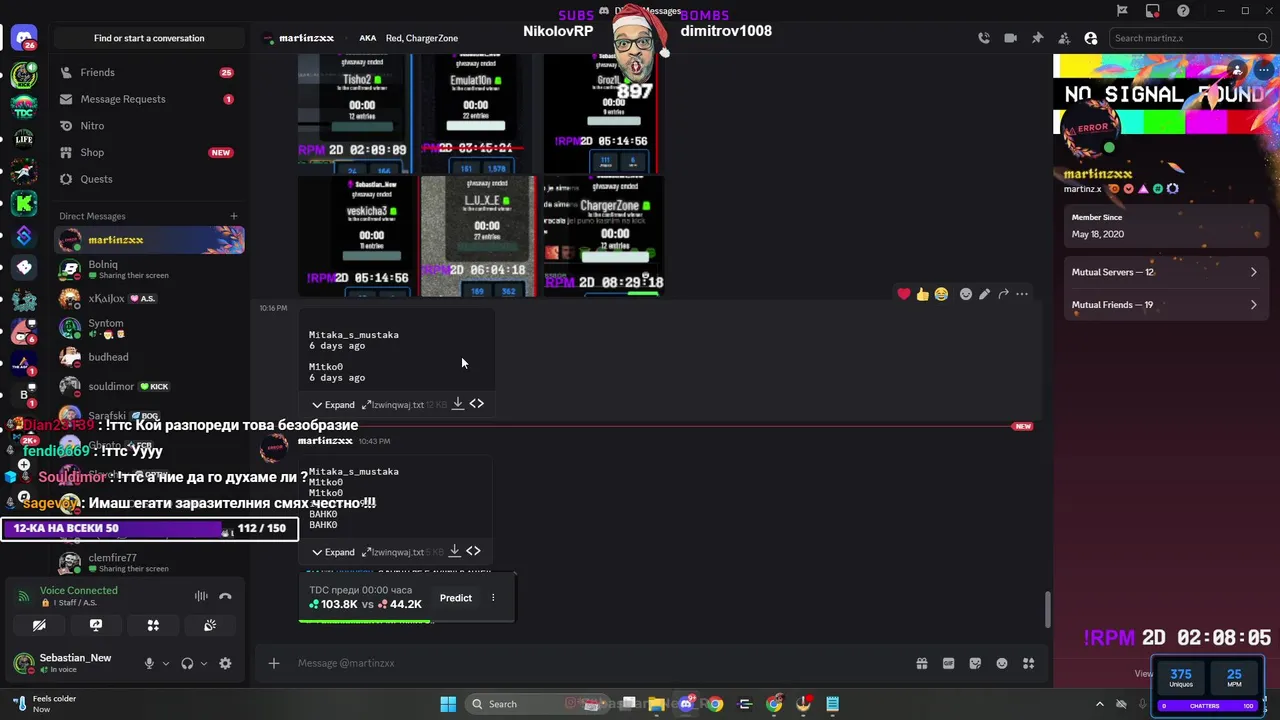
Task: Open microphone input options arrow
Action: coord(166,663)
